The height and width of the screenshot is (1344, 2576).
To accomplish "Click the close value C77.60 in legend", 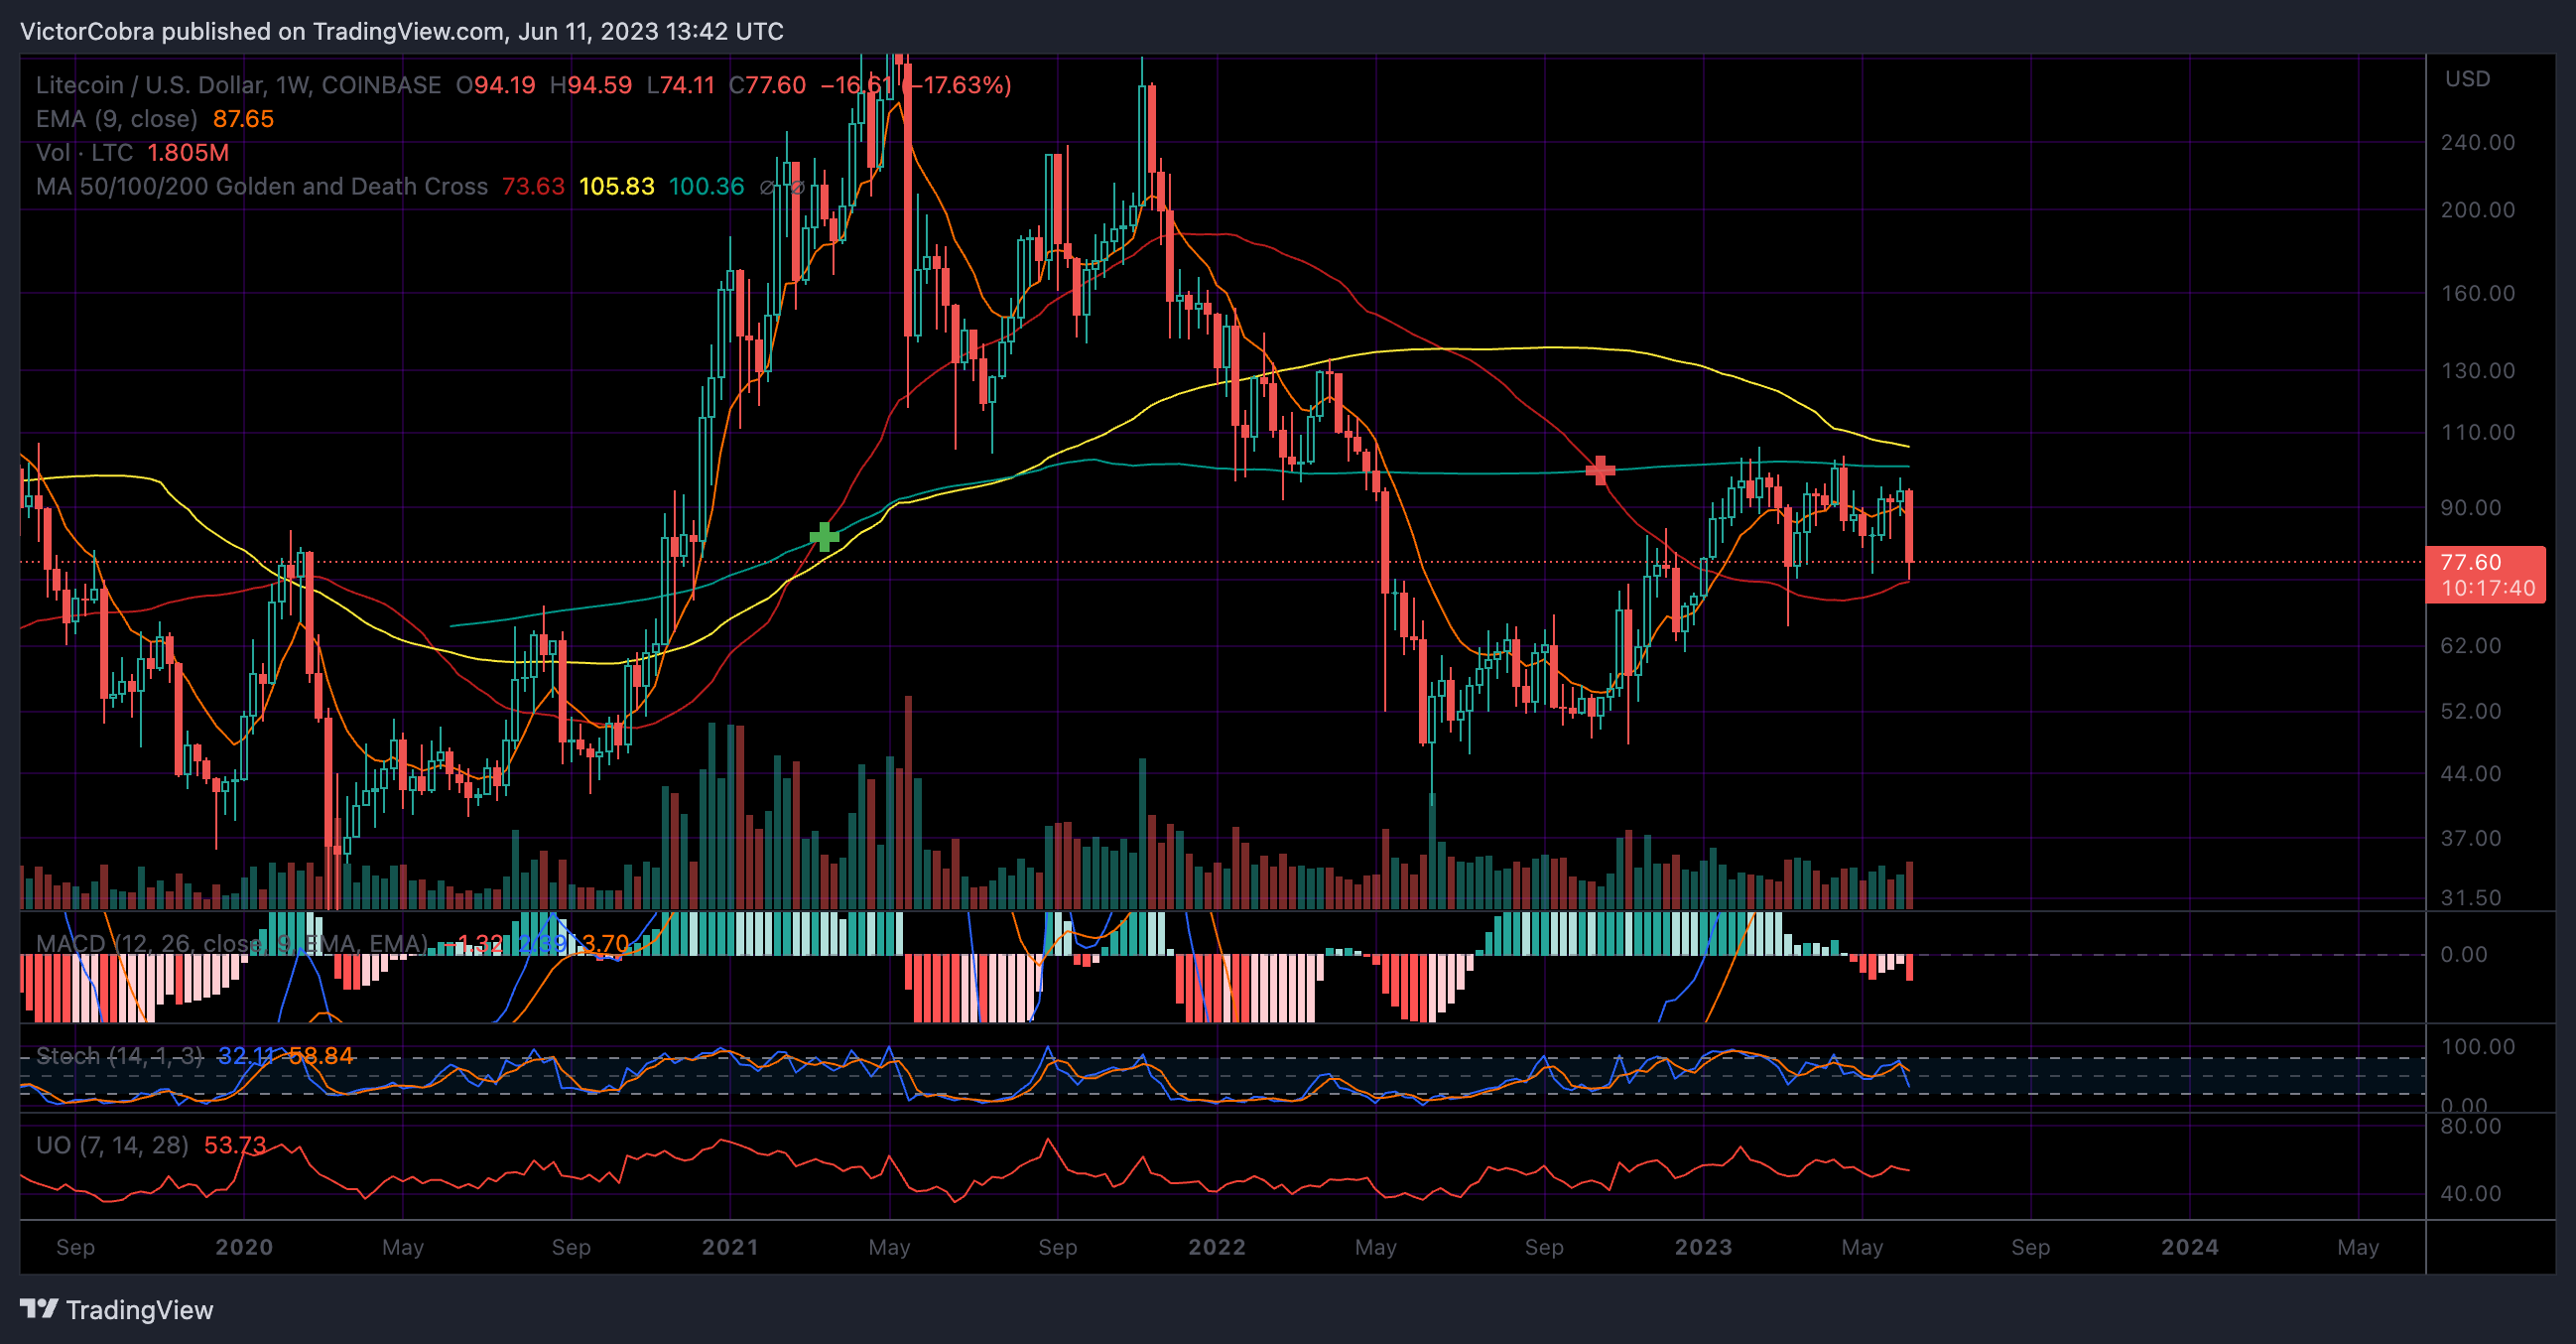I will point(766,85).
